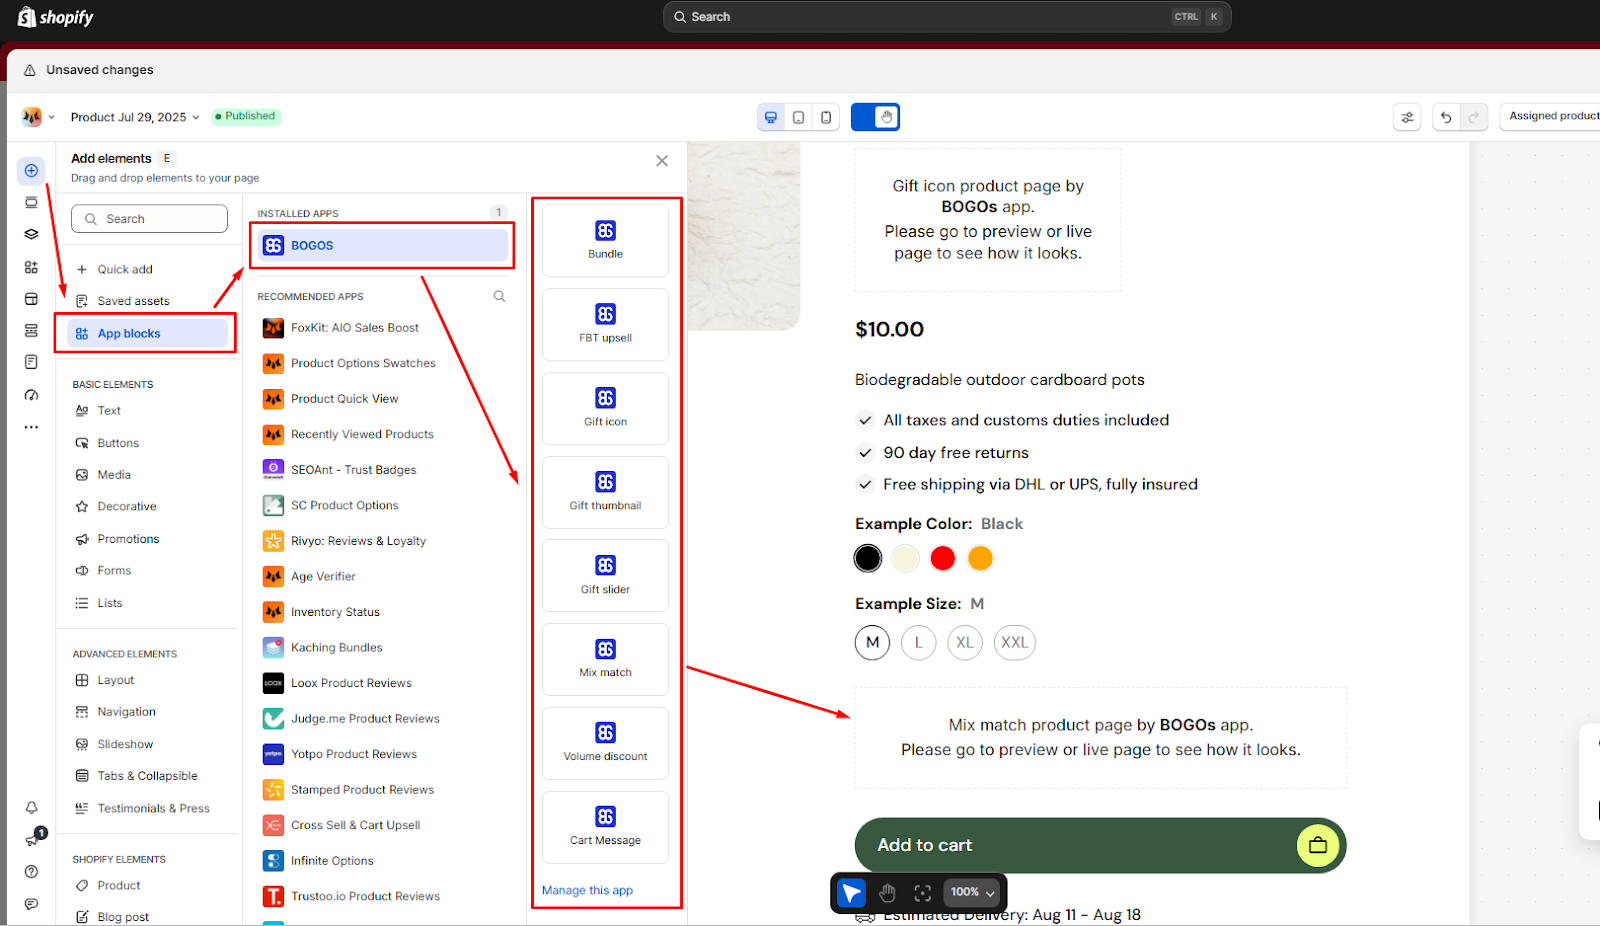Open page settings sliders icon
Viewport: 1600px width, 926px height.
[x=1407, y=117]
